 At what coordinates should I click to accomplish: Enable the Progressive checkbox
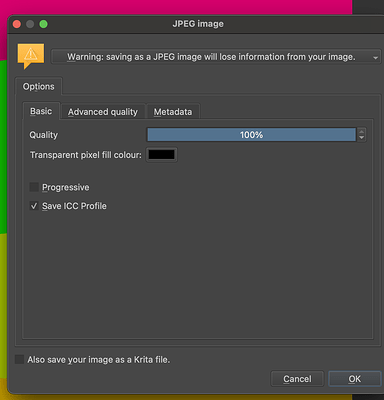[34, 187]
